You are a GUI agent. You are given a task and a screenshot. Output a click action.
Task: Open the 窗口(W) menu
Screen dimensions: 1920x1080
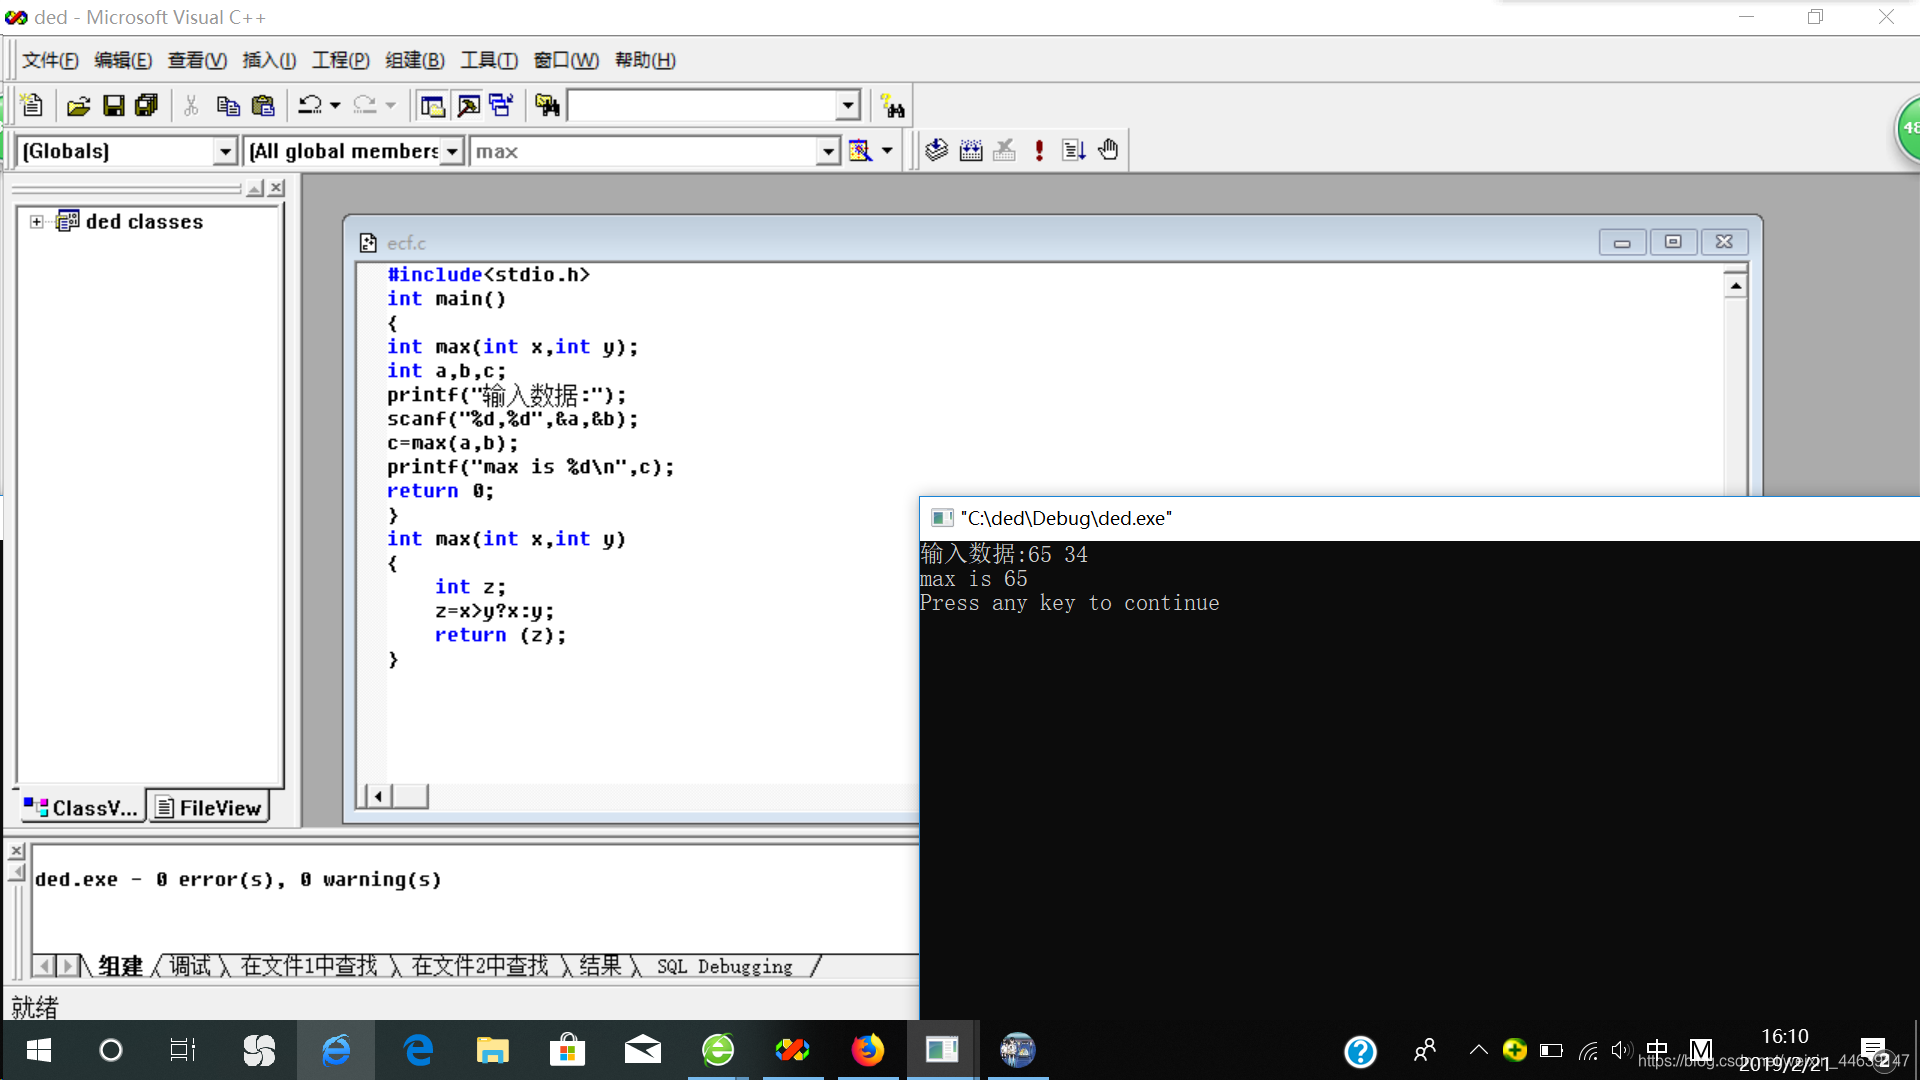pos(566,60)
